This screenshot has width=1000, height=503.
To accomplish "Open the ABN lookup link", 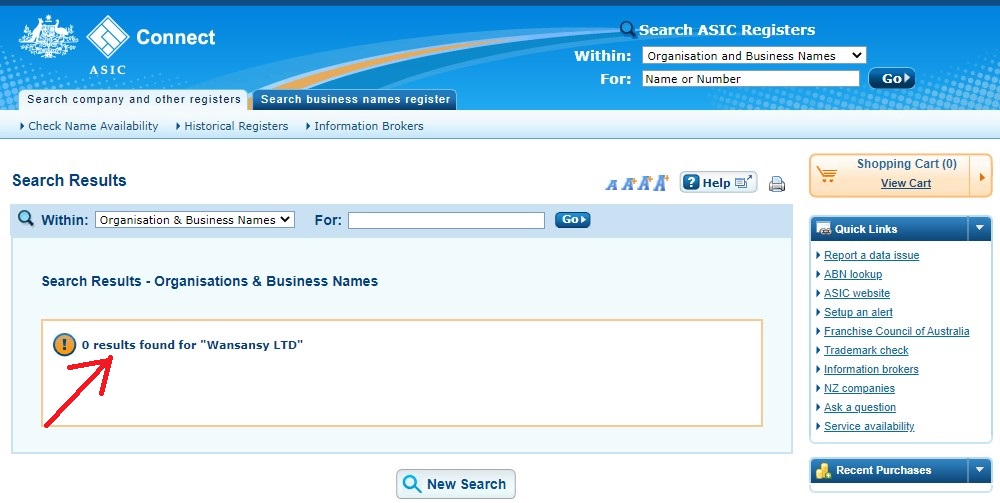I will [x=853, y=274].
